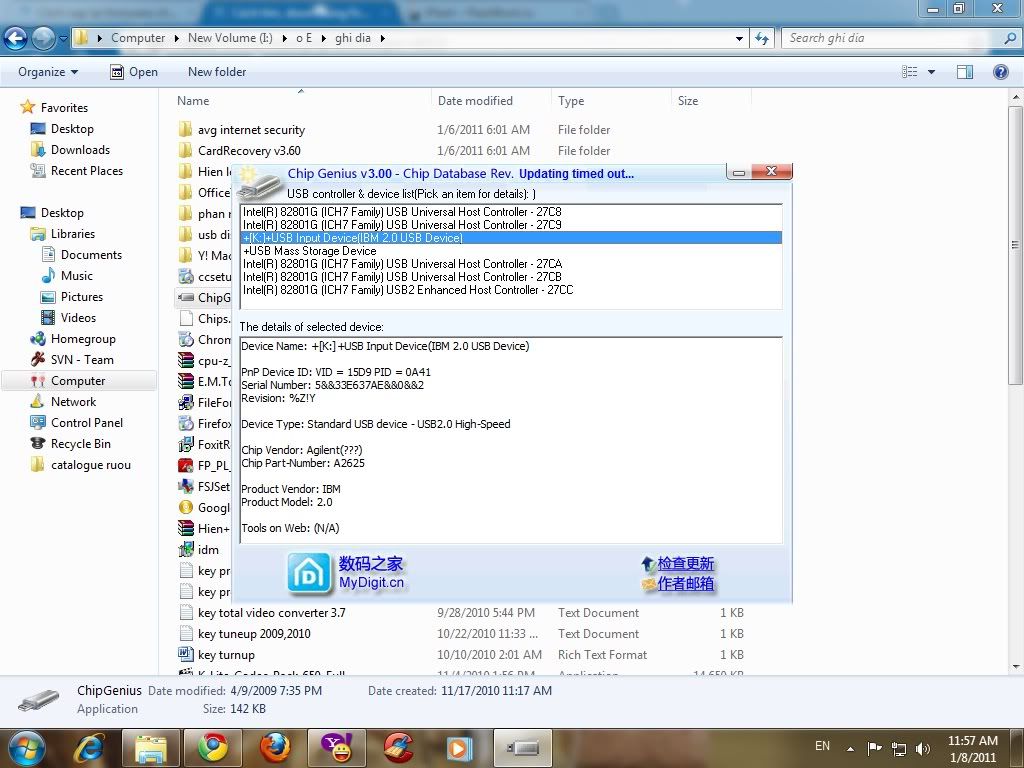Open Recent Places under Favorites

click(77, 170)
